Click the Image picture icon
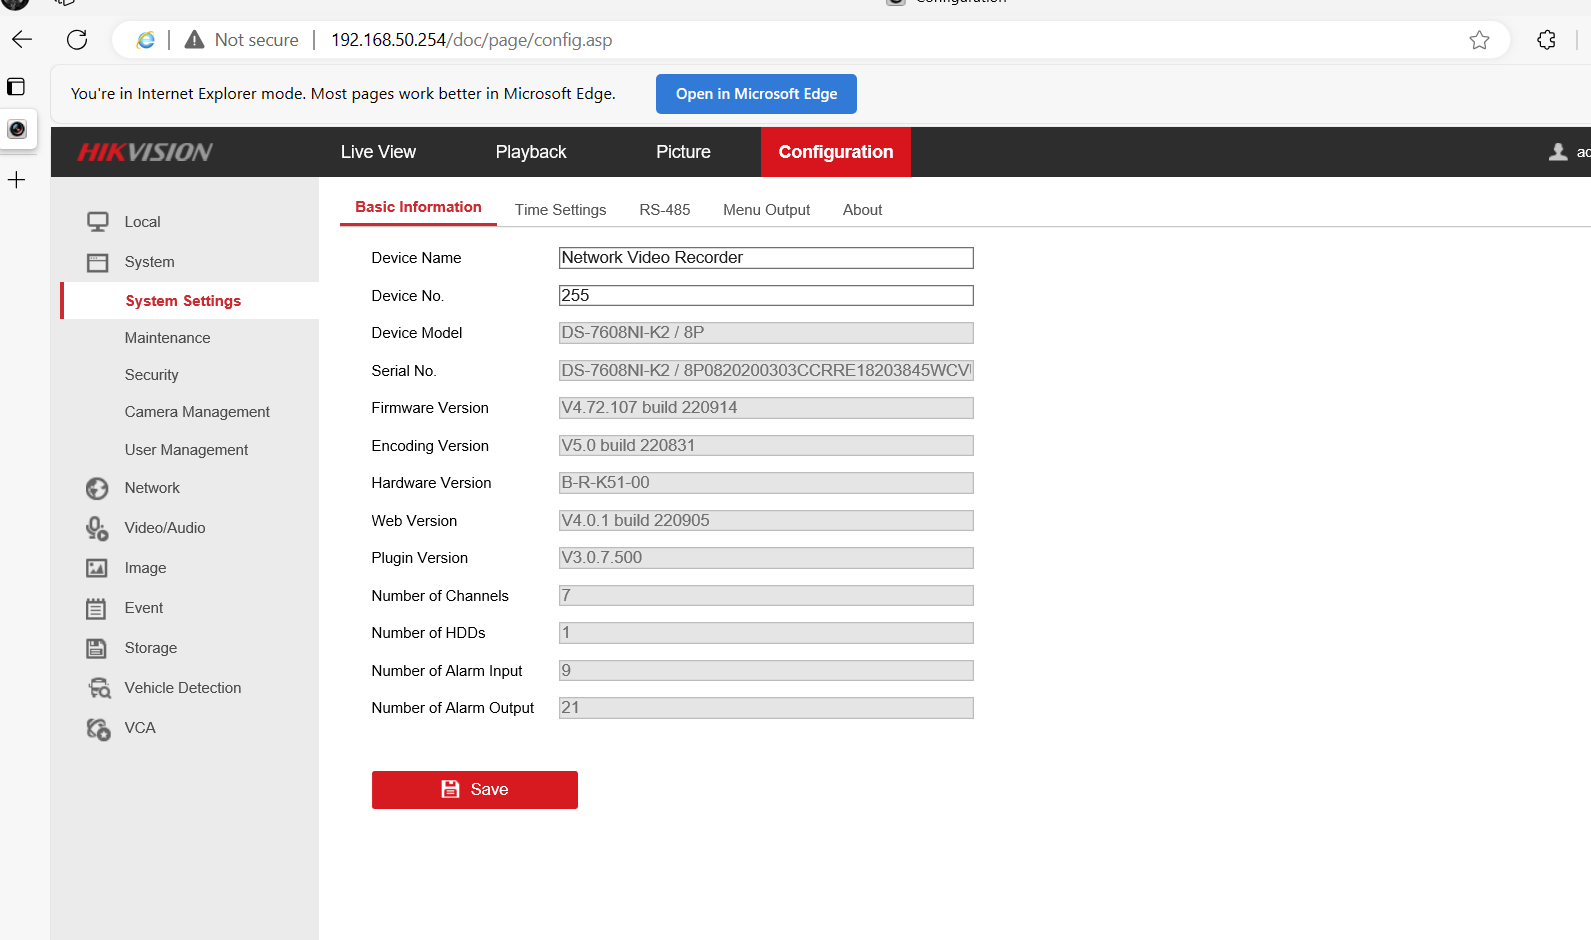Image resolution: width=1591 pixels, height=940 pixels. point(97,568)
